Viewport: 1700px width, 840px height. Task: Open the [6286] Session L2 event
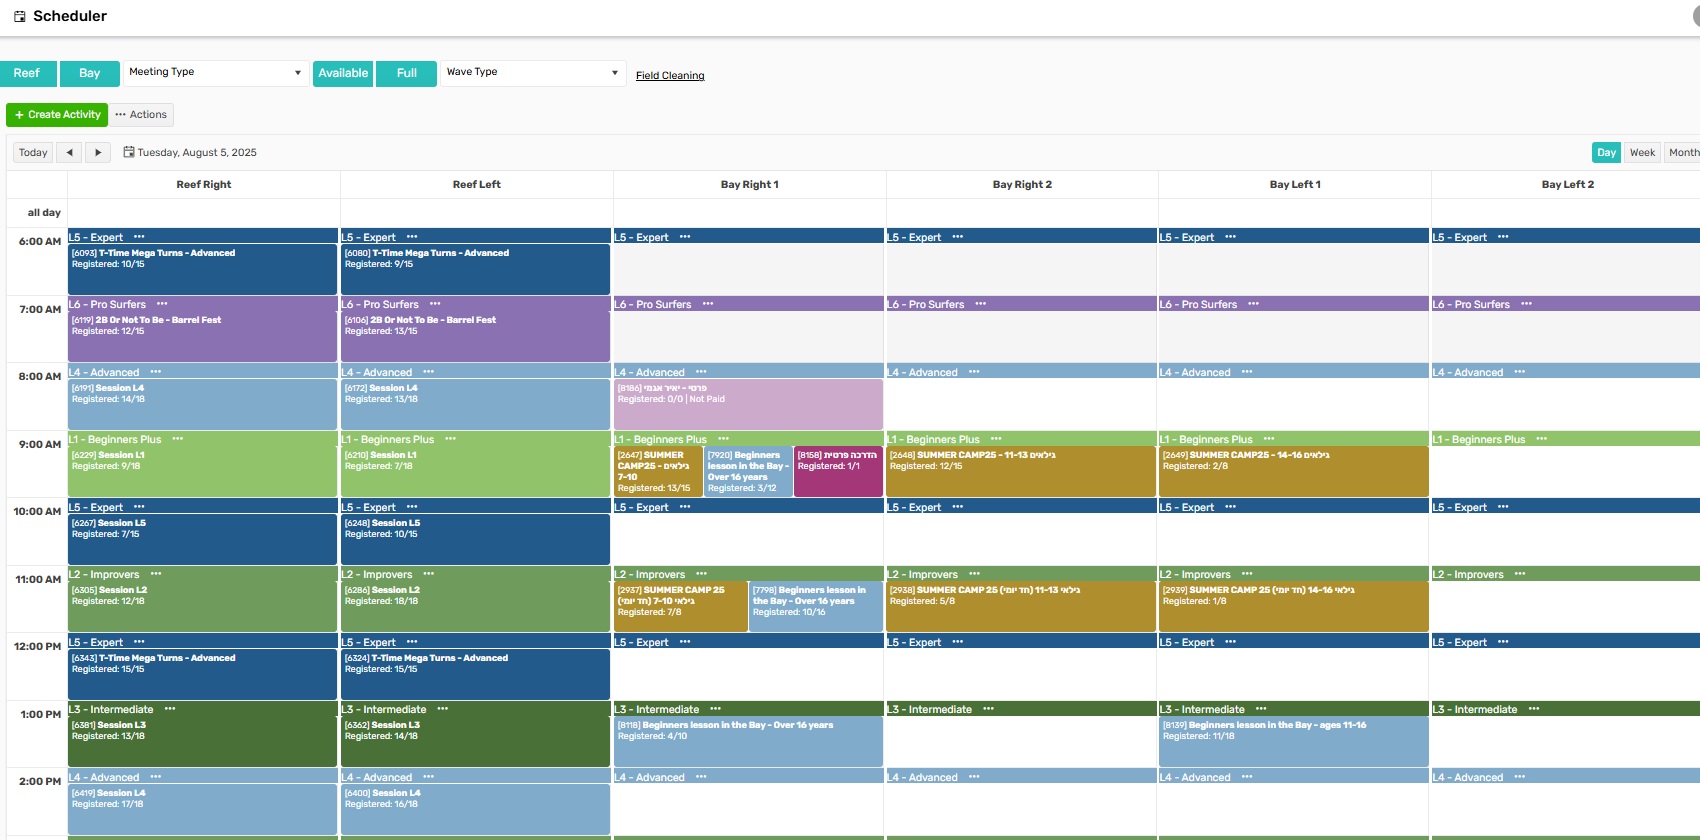point(475,606)
